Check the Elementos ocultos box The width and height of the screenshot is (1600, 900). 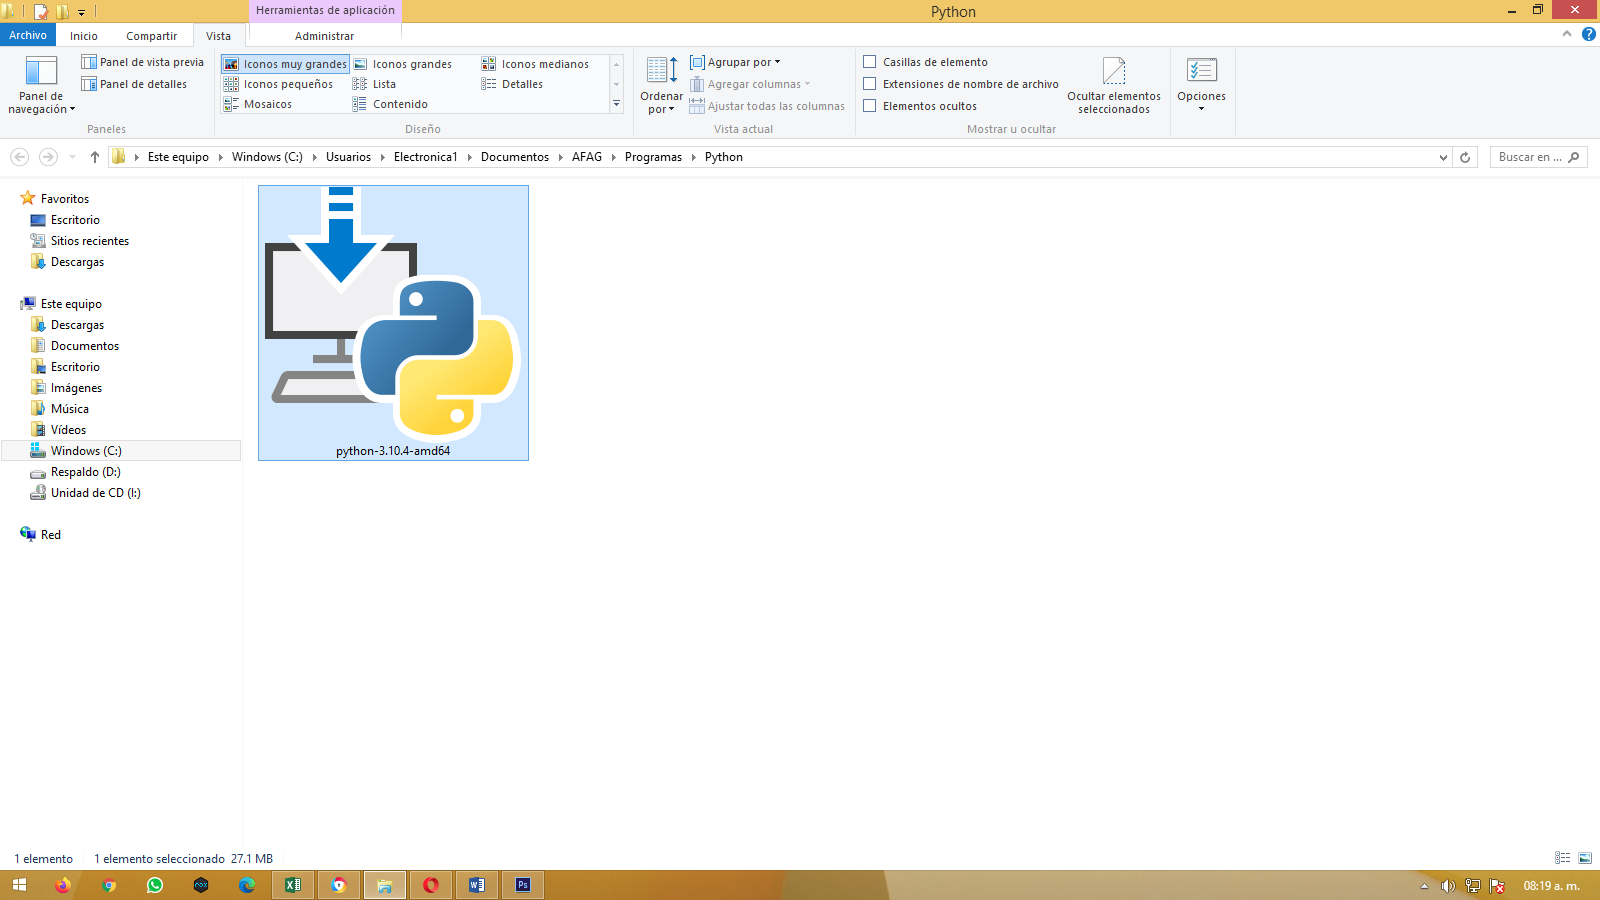pyautogui.click(x=870, y=106)
